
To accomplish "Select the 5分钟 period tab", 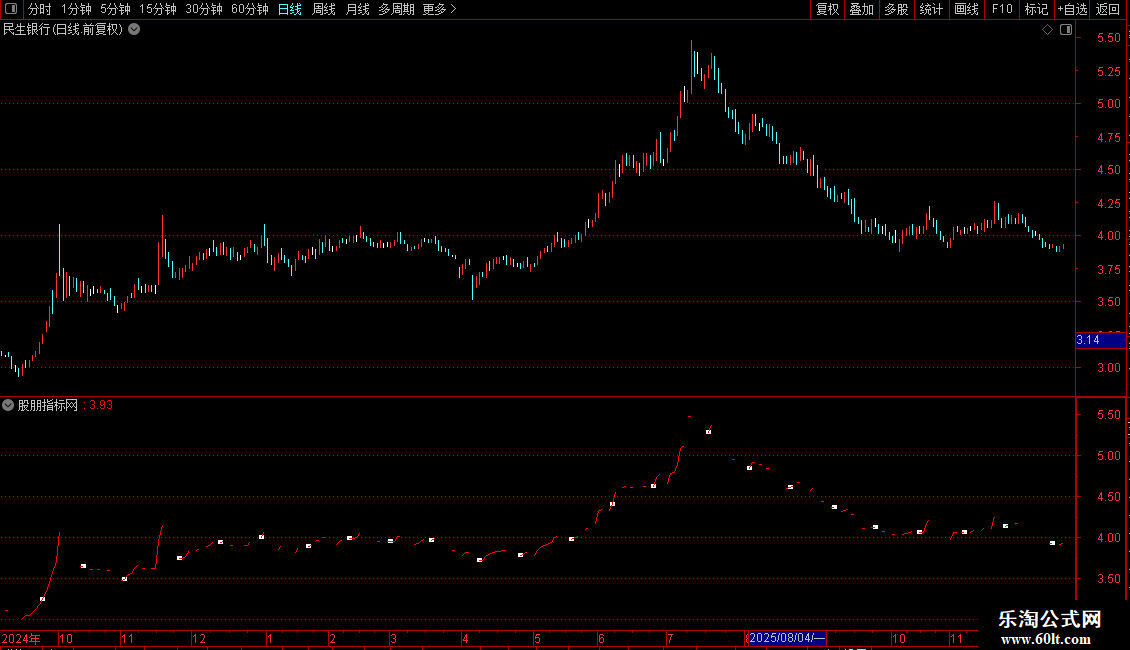I will (115, 9).
